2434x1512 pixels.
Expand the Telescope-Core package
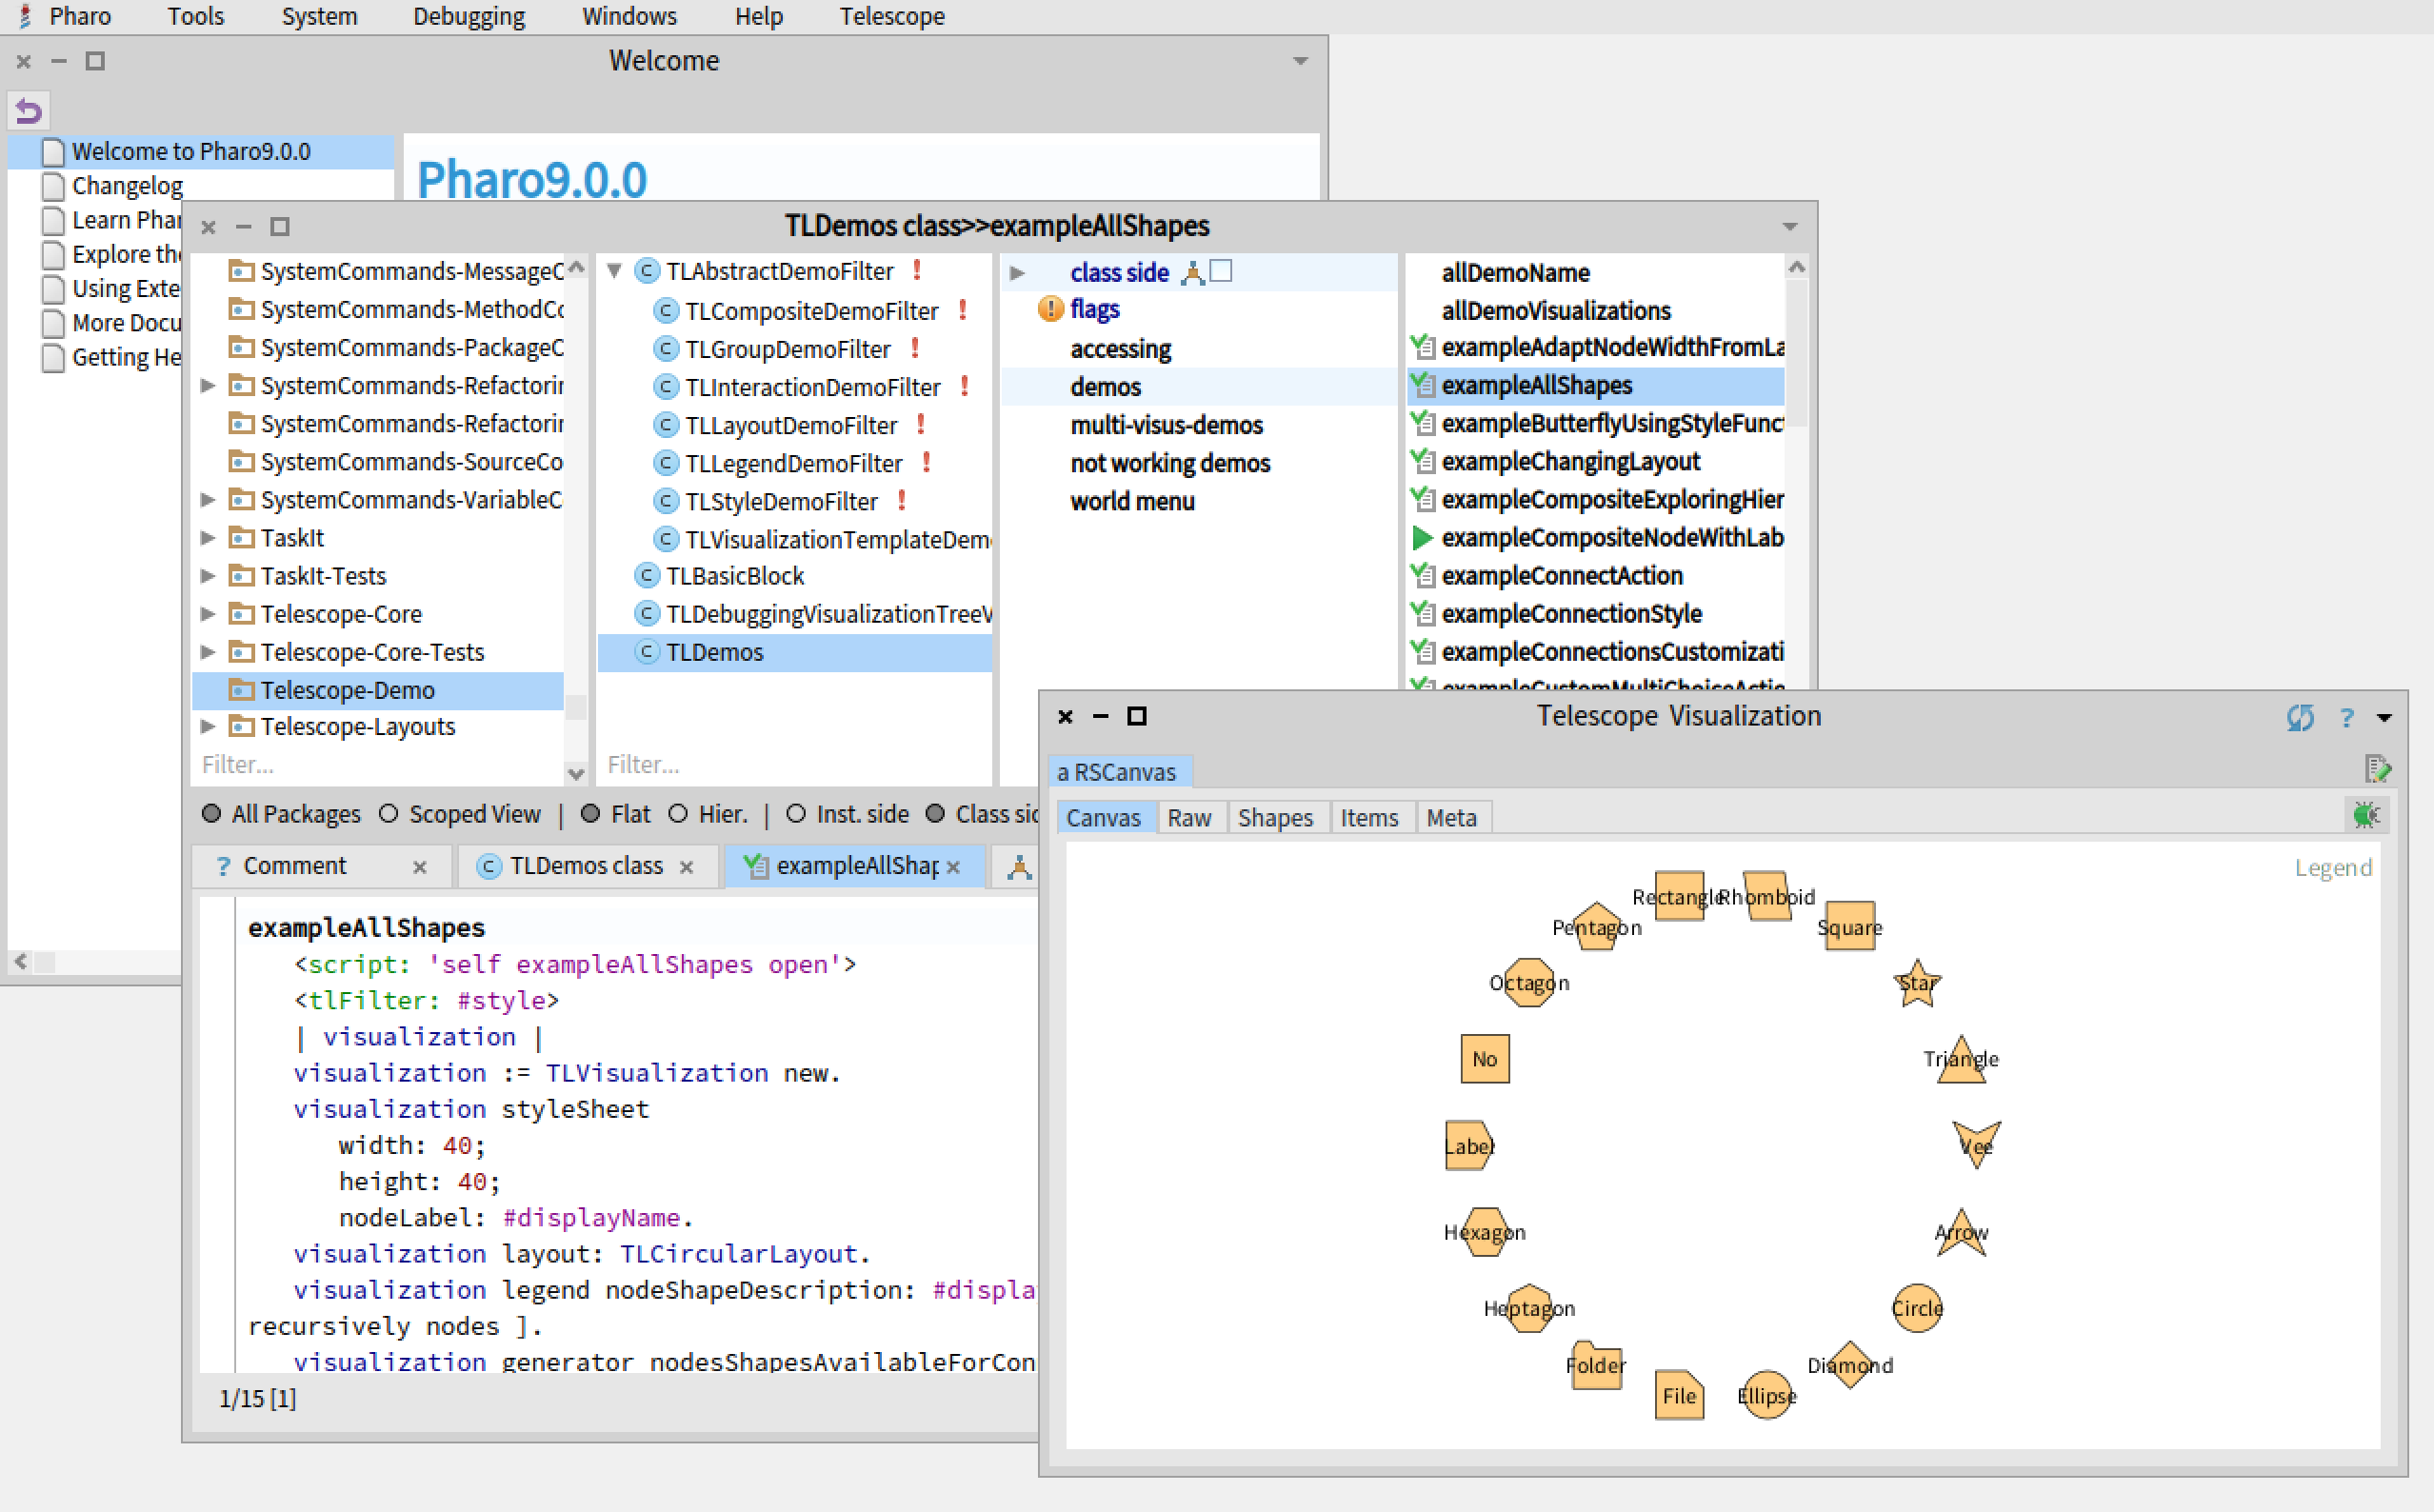(208, 614)
